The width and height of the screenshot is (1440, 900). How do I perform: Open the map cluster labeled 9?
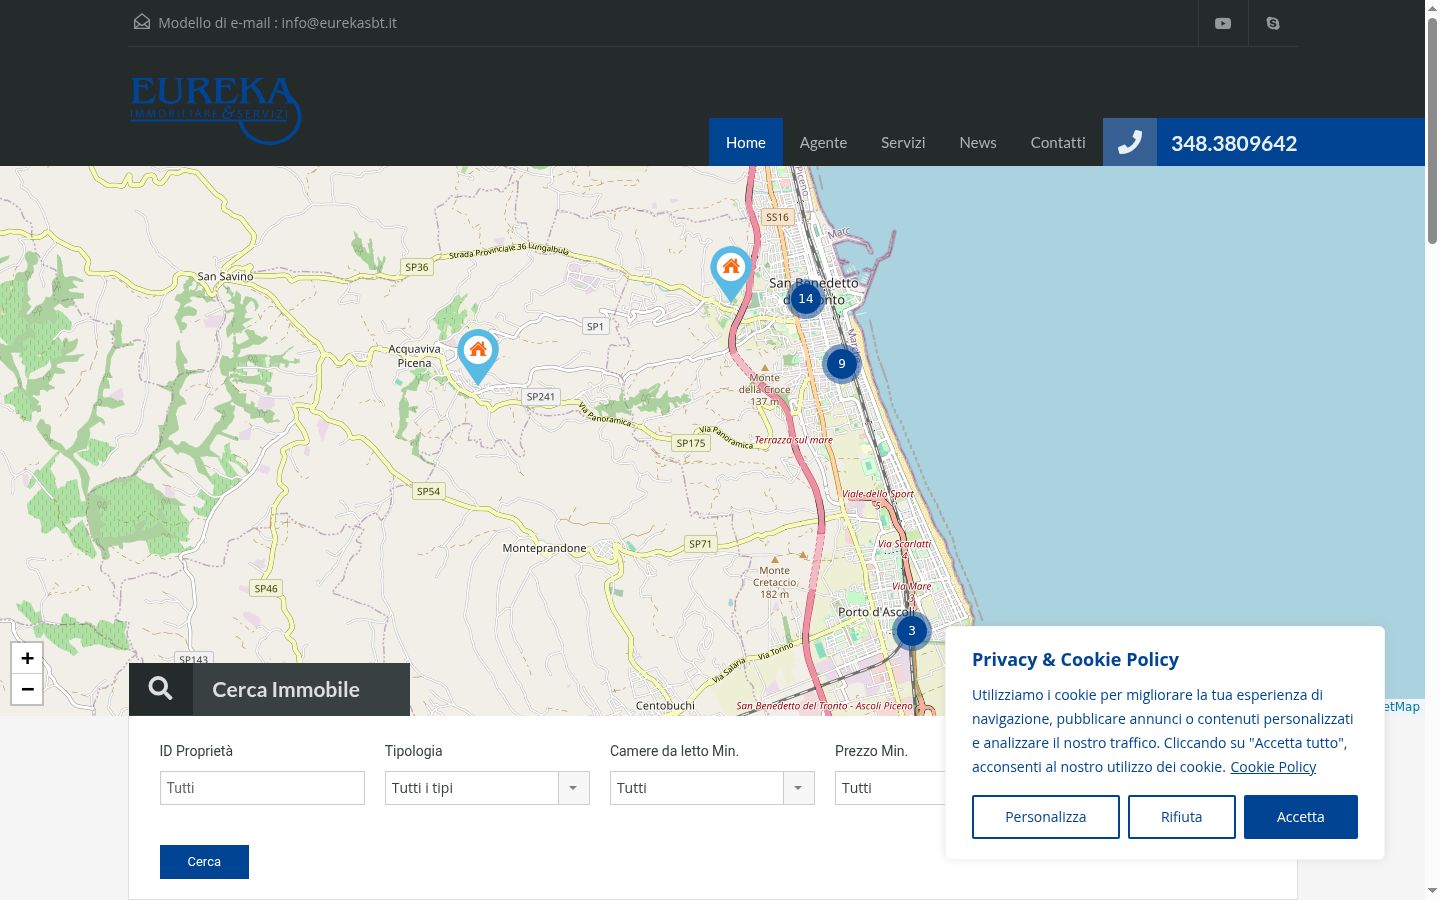(x=842, y=364)
